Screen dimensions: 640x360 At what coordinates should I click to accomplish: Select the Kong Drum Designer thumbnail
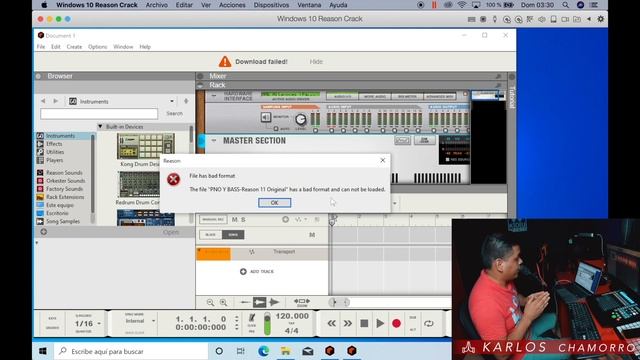pos(146,146)
